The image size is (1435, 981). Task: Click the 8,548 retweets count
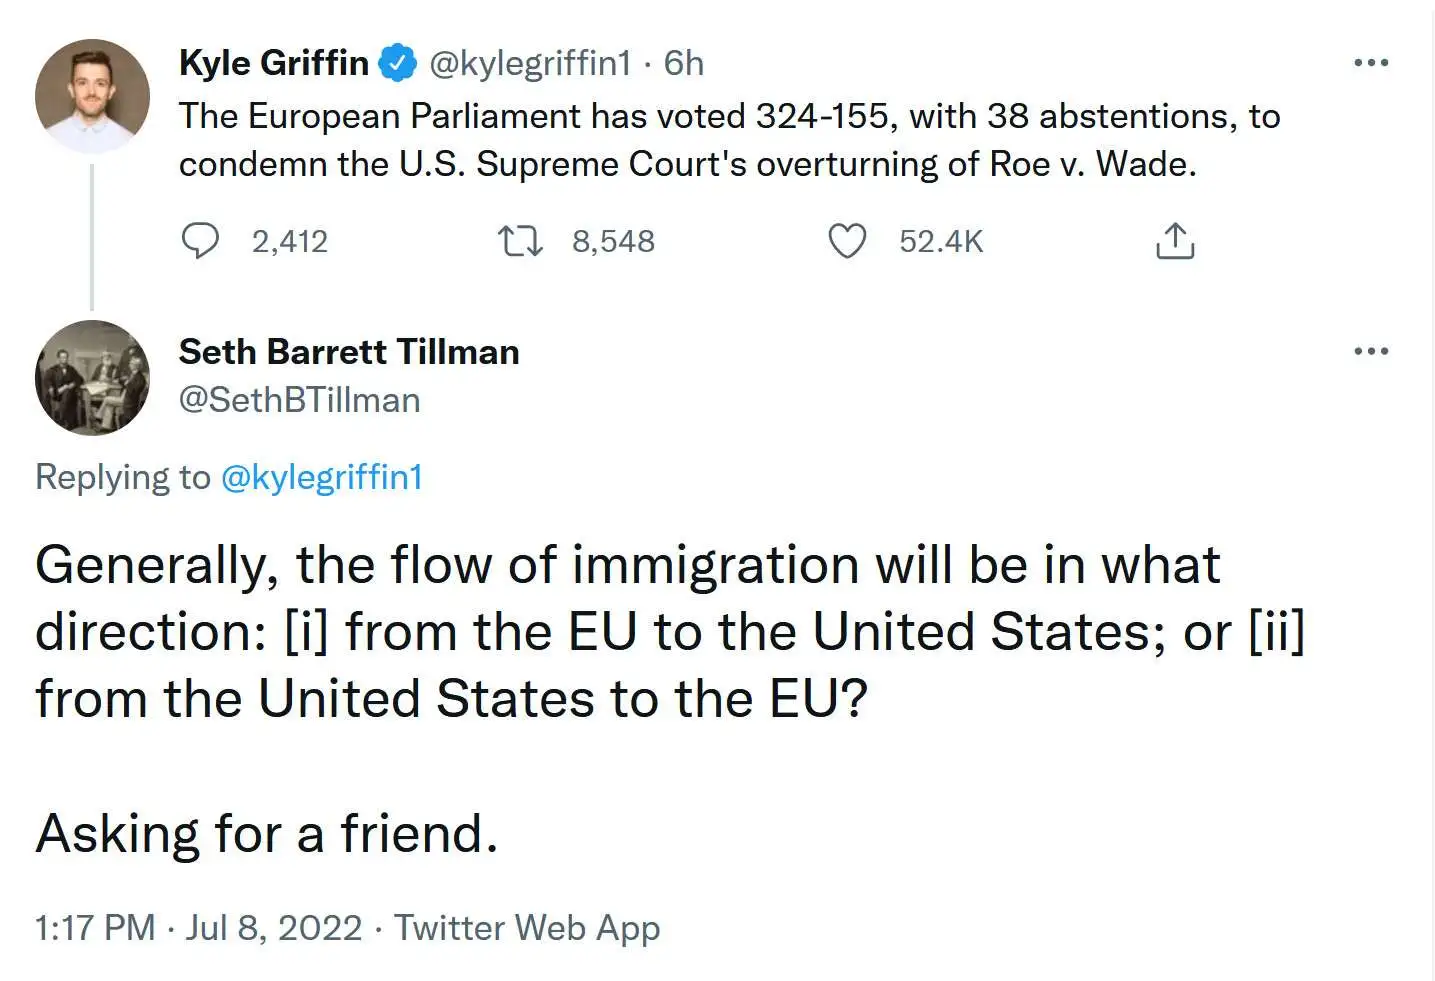coord(613,241)
